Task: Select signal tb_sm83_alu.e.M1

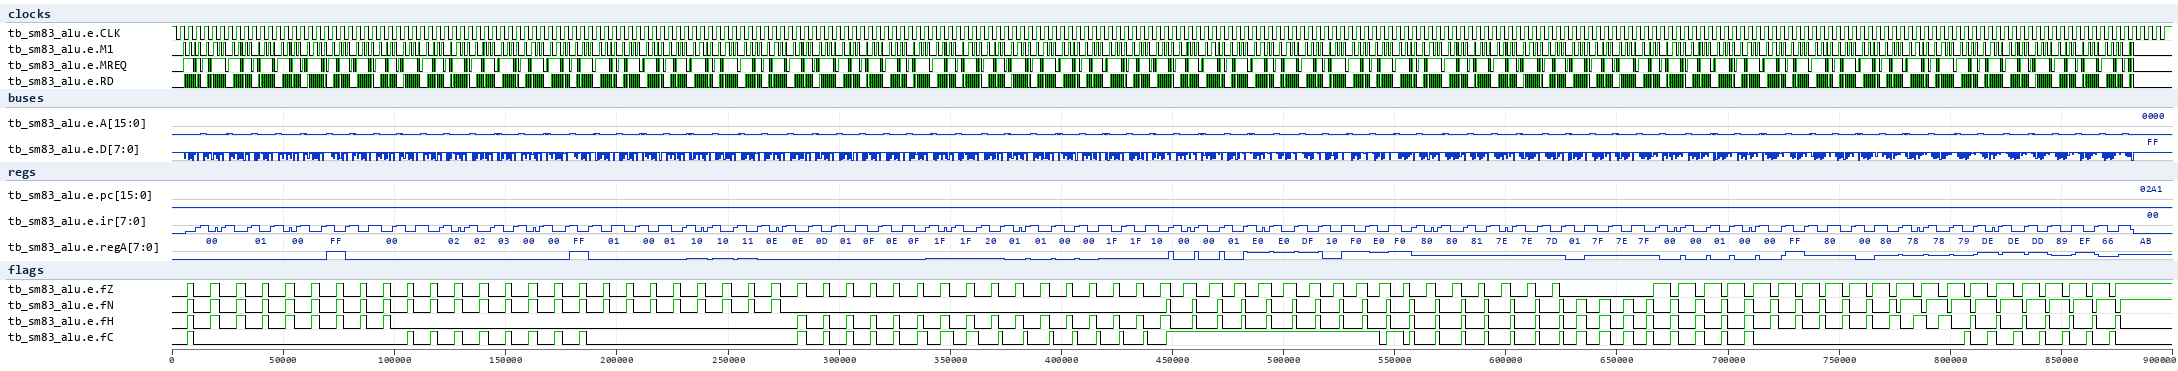Action: (61, 49)
